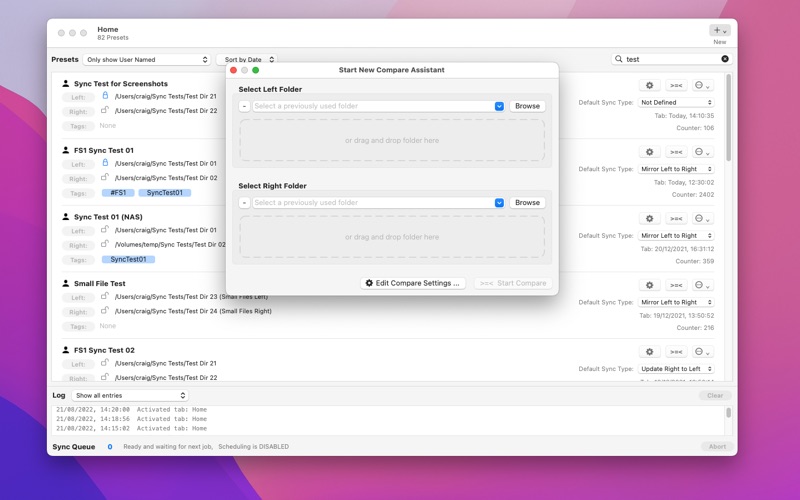
Task: Open more-actions menu for Sync Test 01 (NAS)
Action: [x=702, y=218]
